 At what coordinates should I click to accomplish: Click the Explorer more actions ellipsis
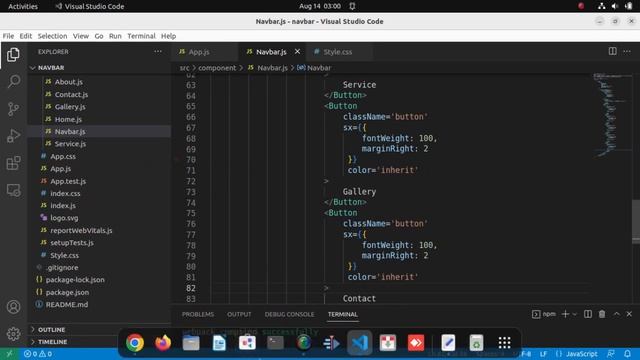pos(158,52)
